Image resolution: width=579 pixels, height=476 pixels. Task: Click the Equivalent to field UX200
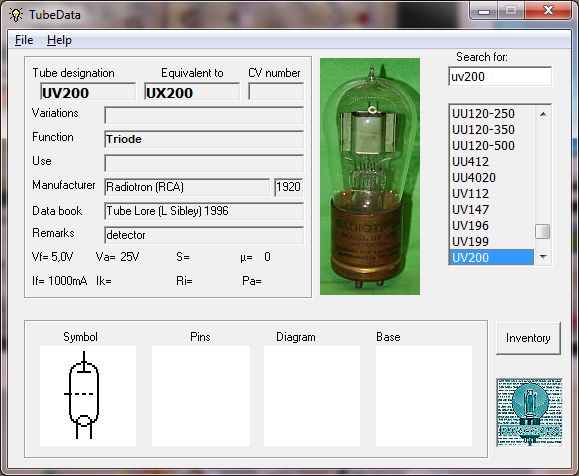192,92
